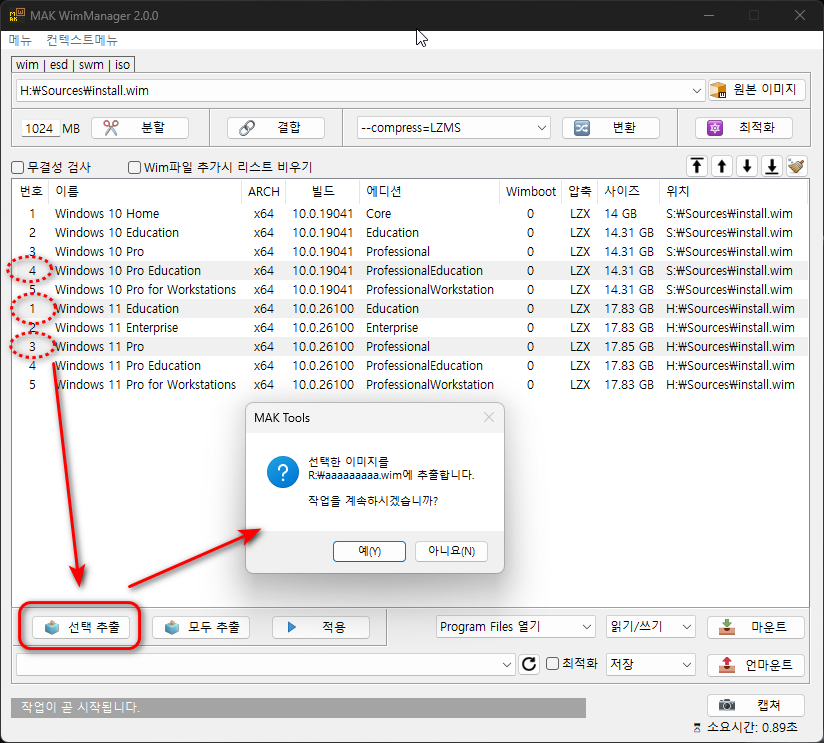Open the 메뉴 menu

click(x=20, y=40)
